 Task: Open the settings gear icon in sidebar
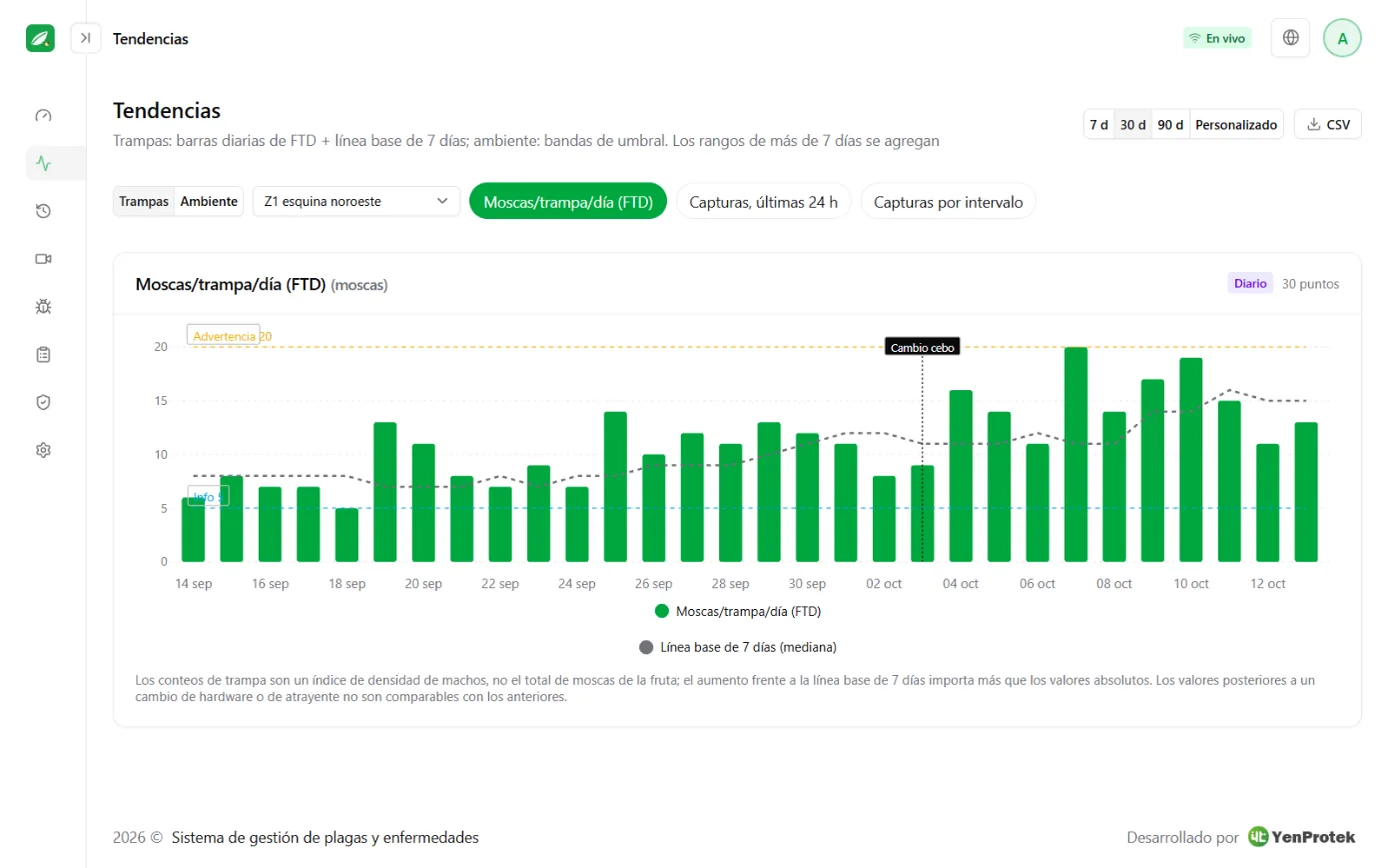tap(43, 450)
